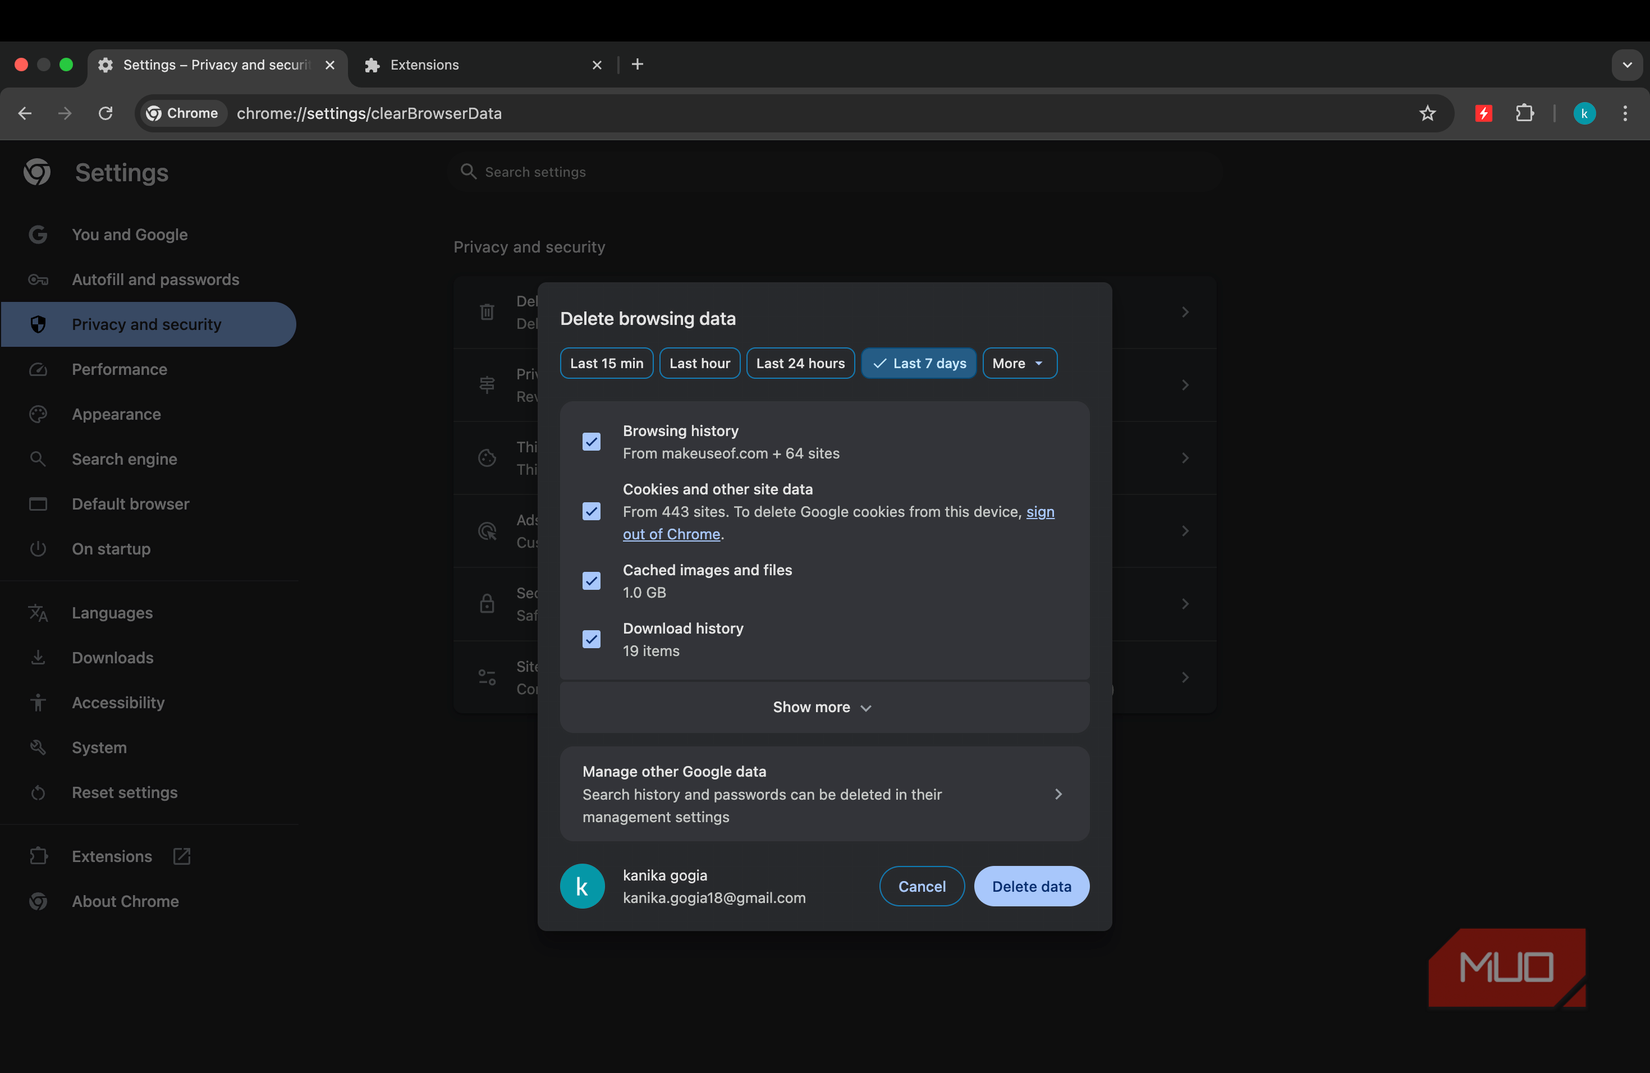1650x1073 pixels.
Task: Click the Settings Chrome logo
Action: tap(37, 172)
